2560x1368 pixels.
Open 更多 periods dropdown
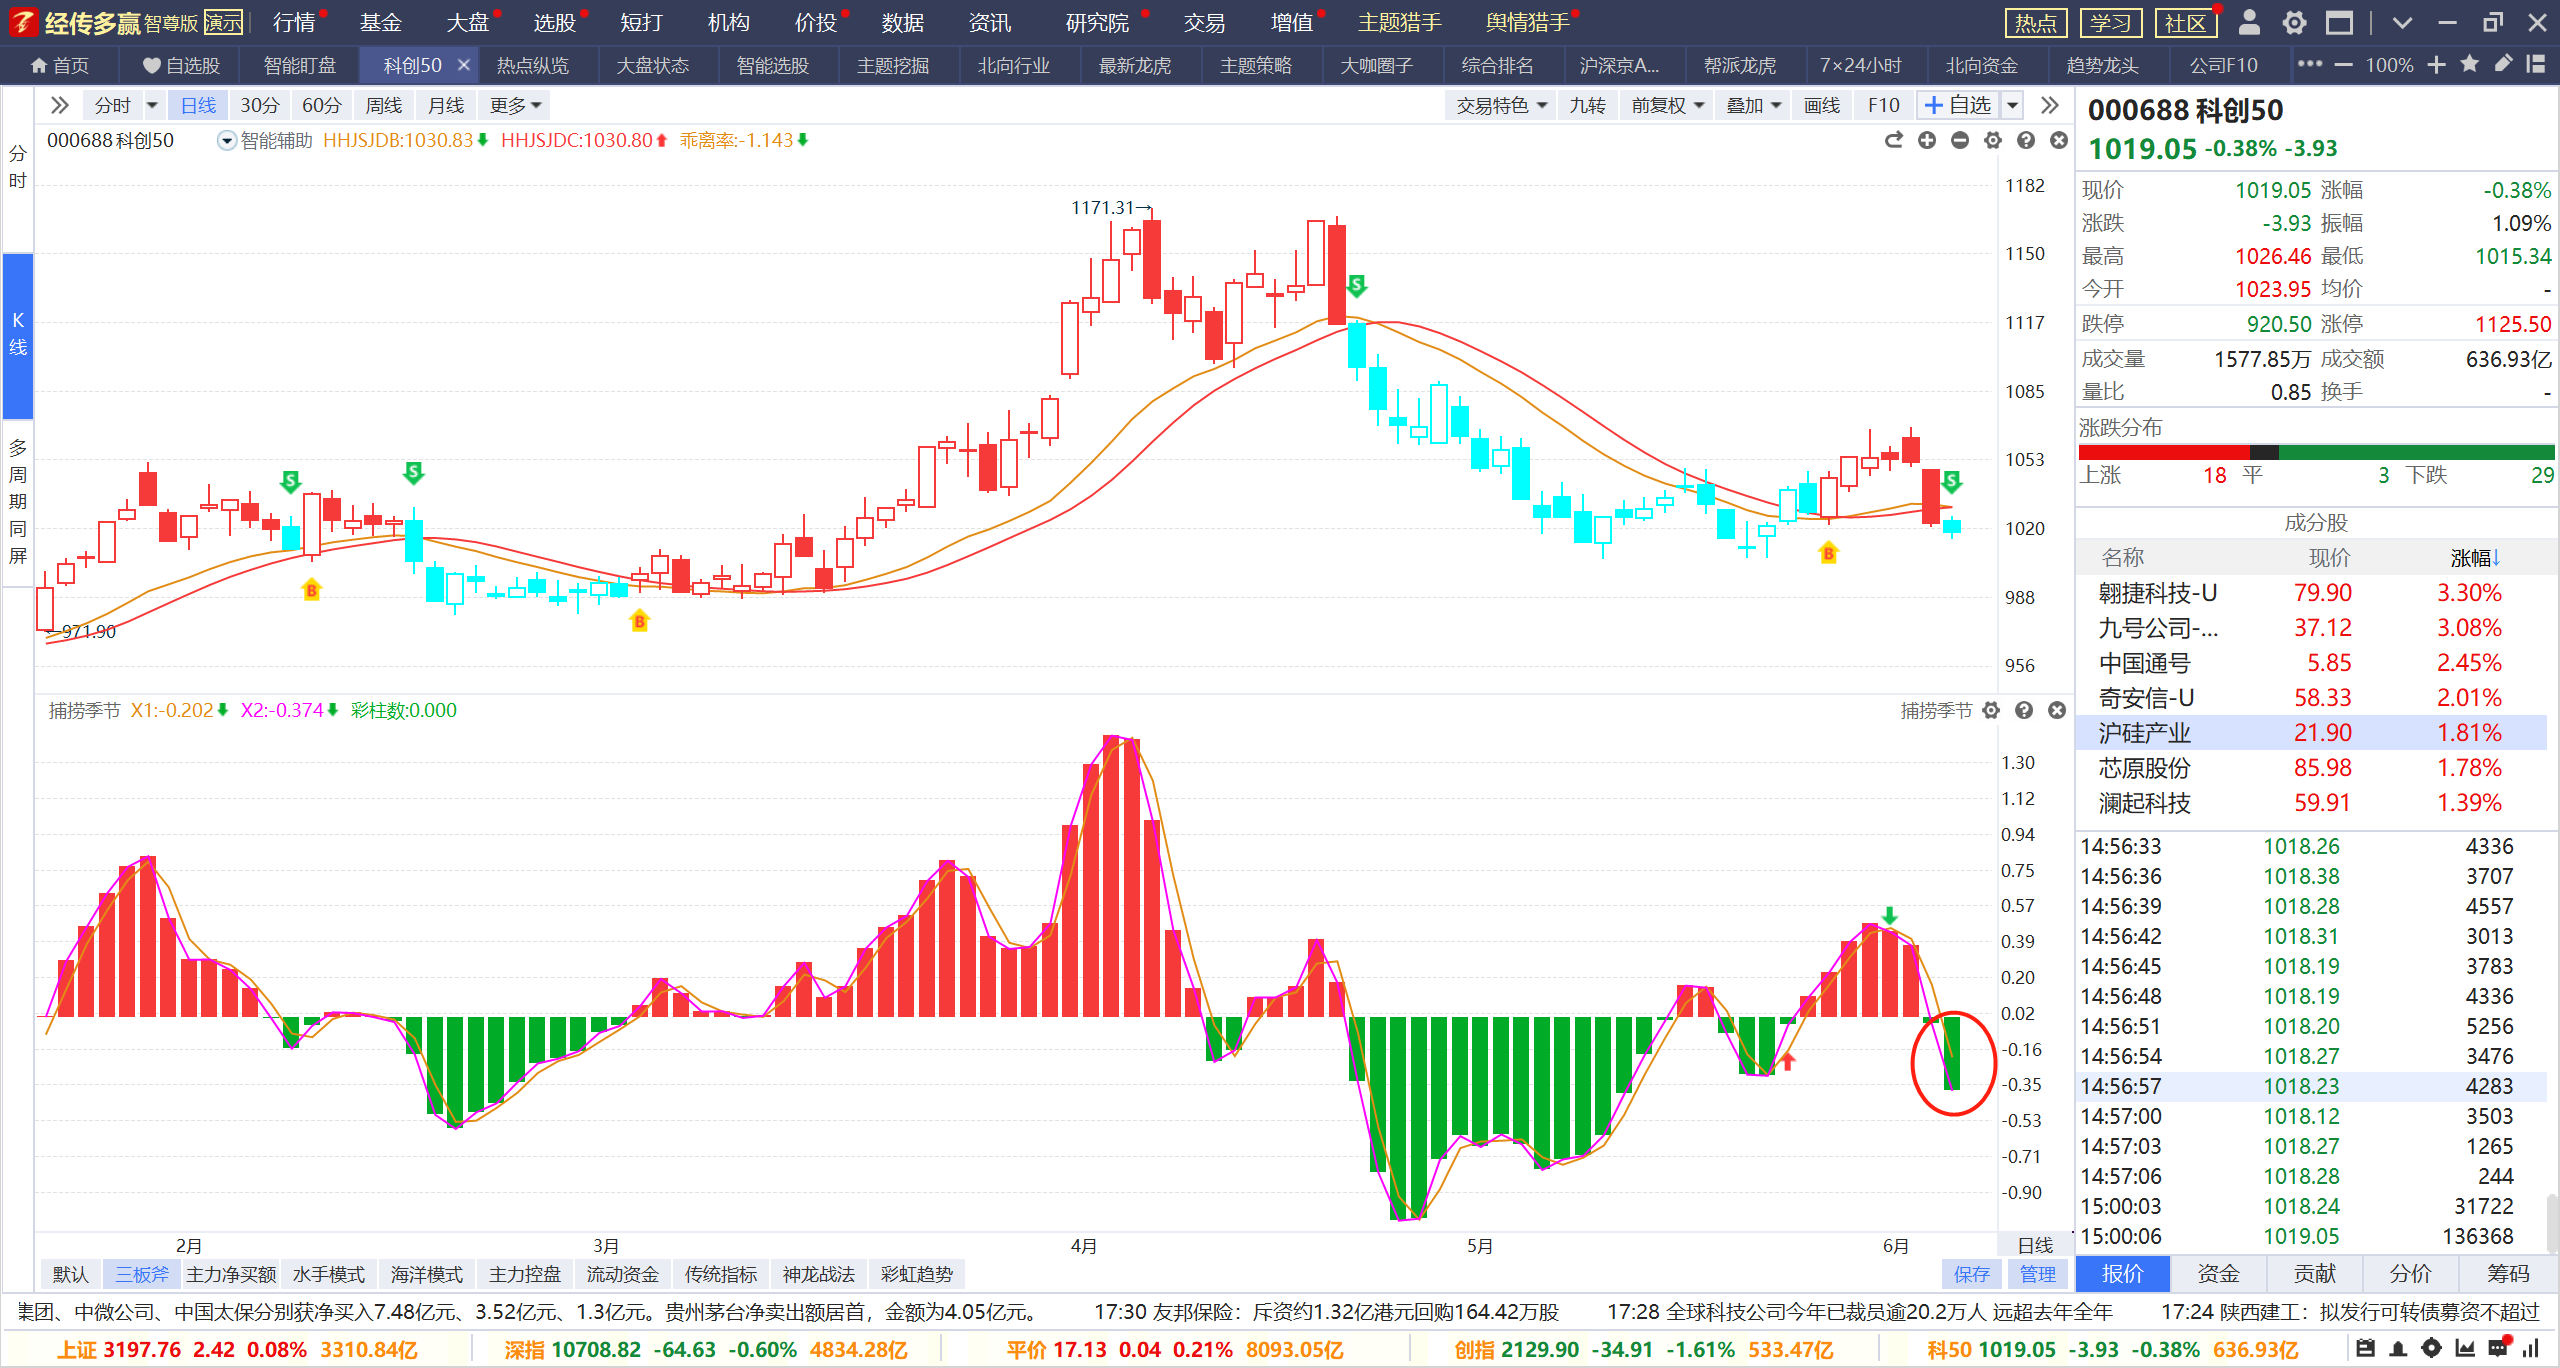pyautogui.click(x=516, y=105)
